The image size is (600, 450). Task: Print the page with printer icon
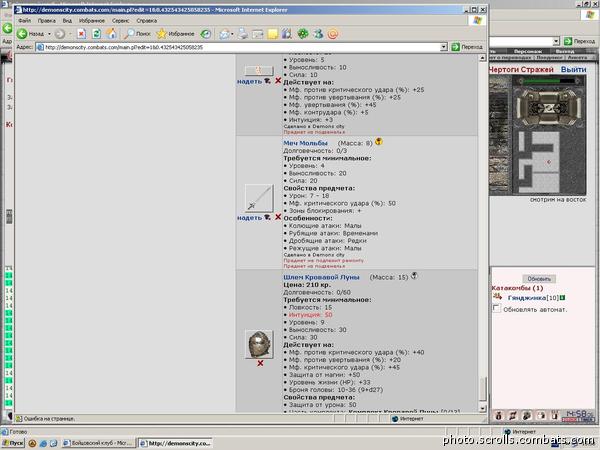(243, 34)
